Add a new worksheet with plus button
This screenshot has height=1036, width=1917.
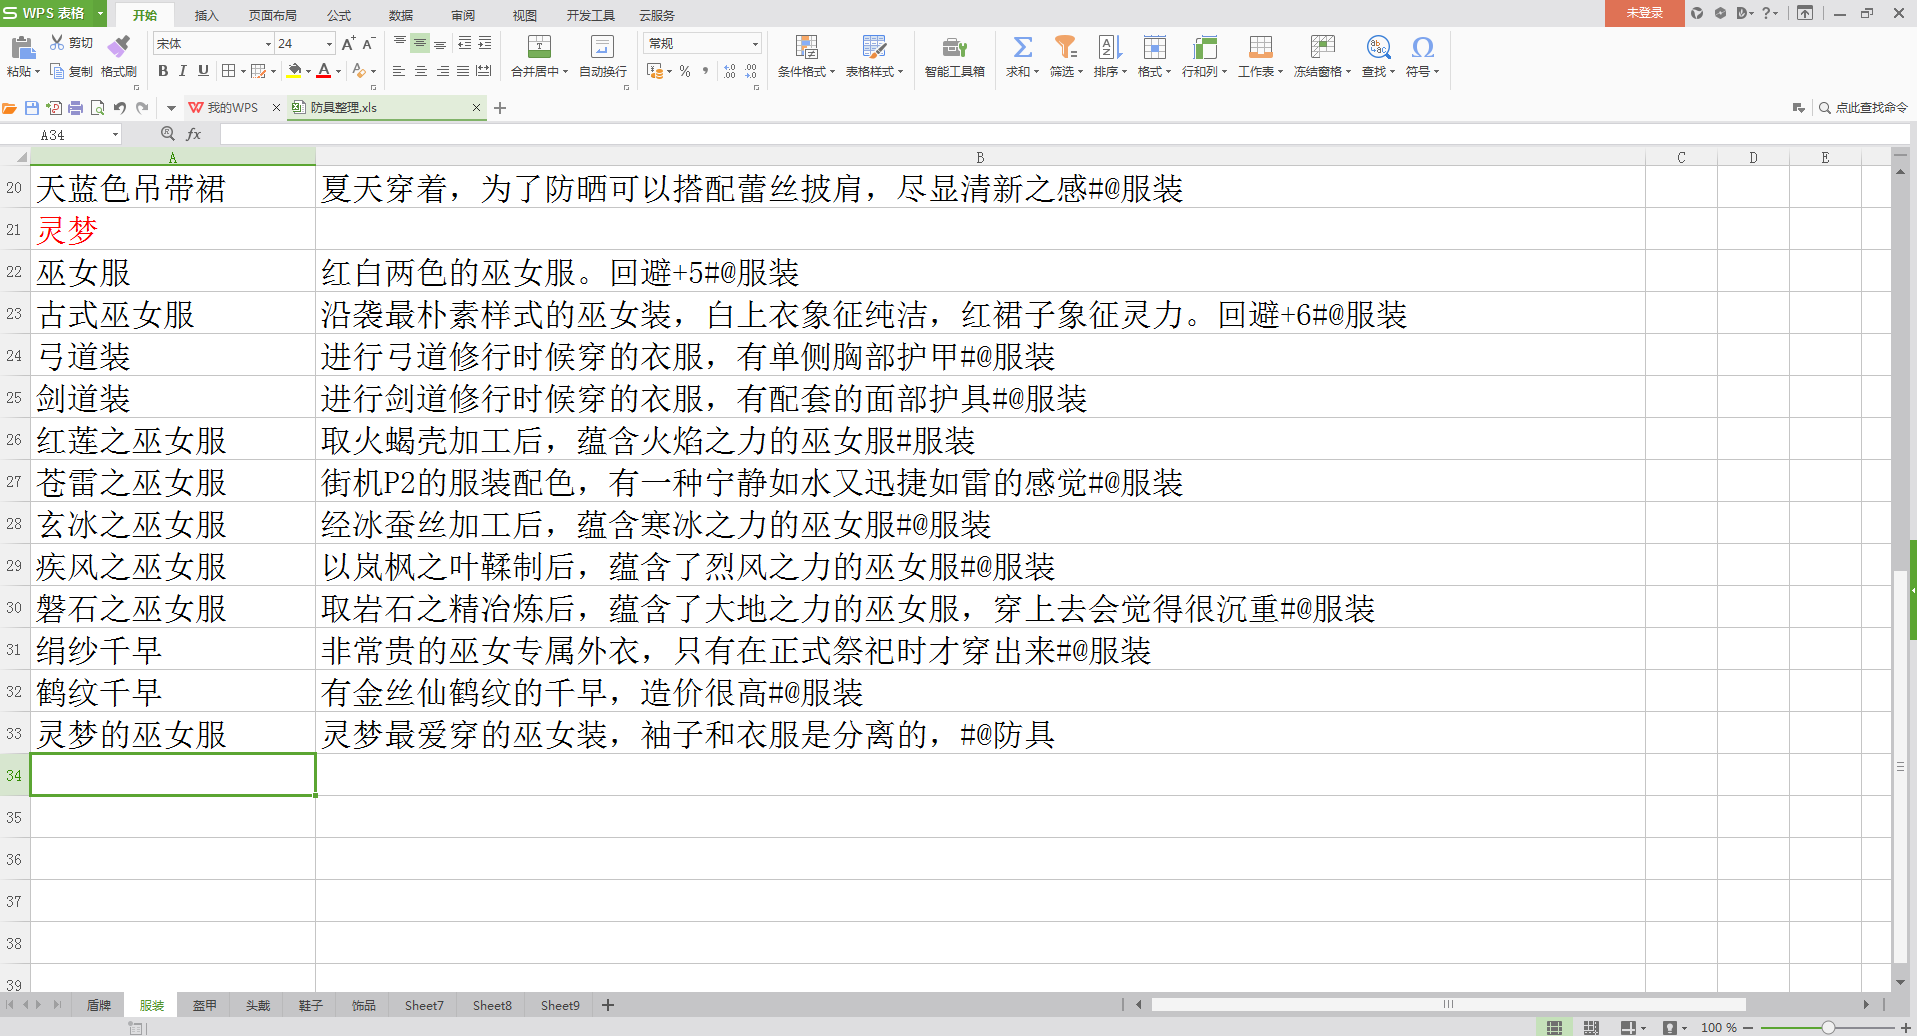pyautogui.click(x=608, y=1005)
